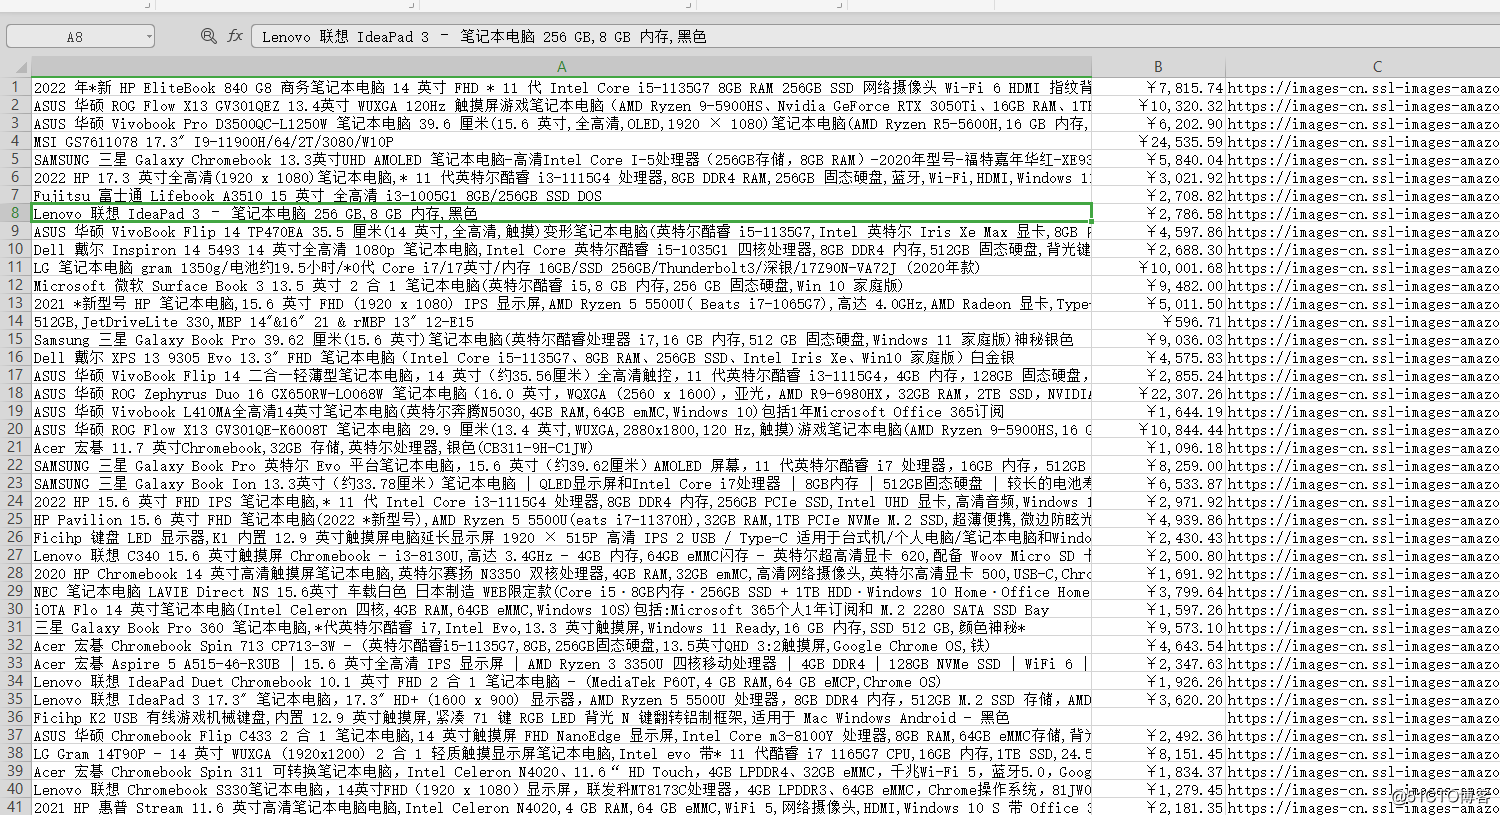Select the price cell ￥1,096.18
The image size is (1500, 815).
tap(1158, 447)
